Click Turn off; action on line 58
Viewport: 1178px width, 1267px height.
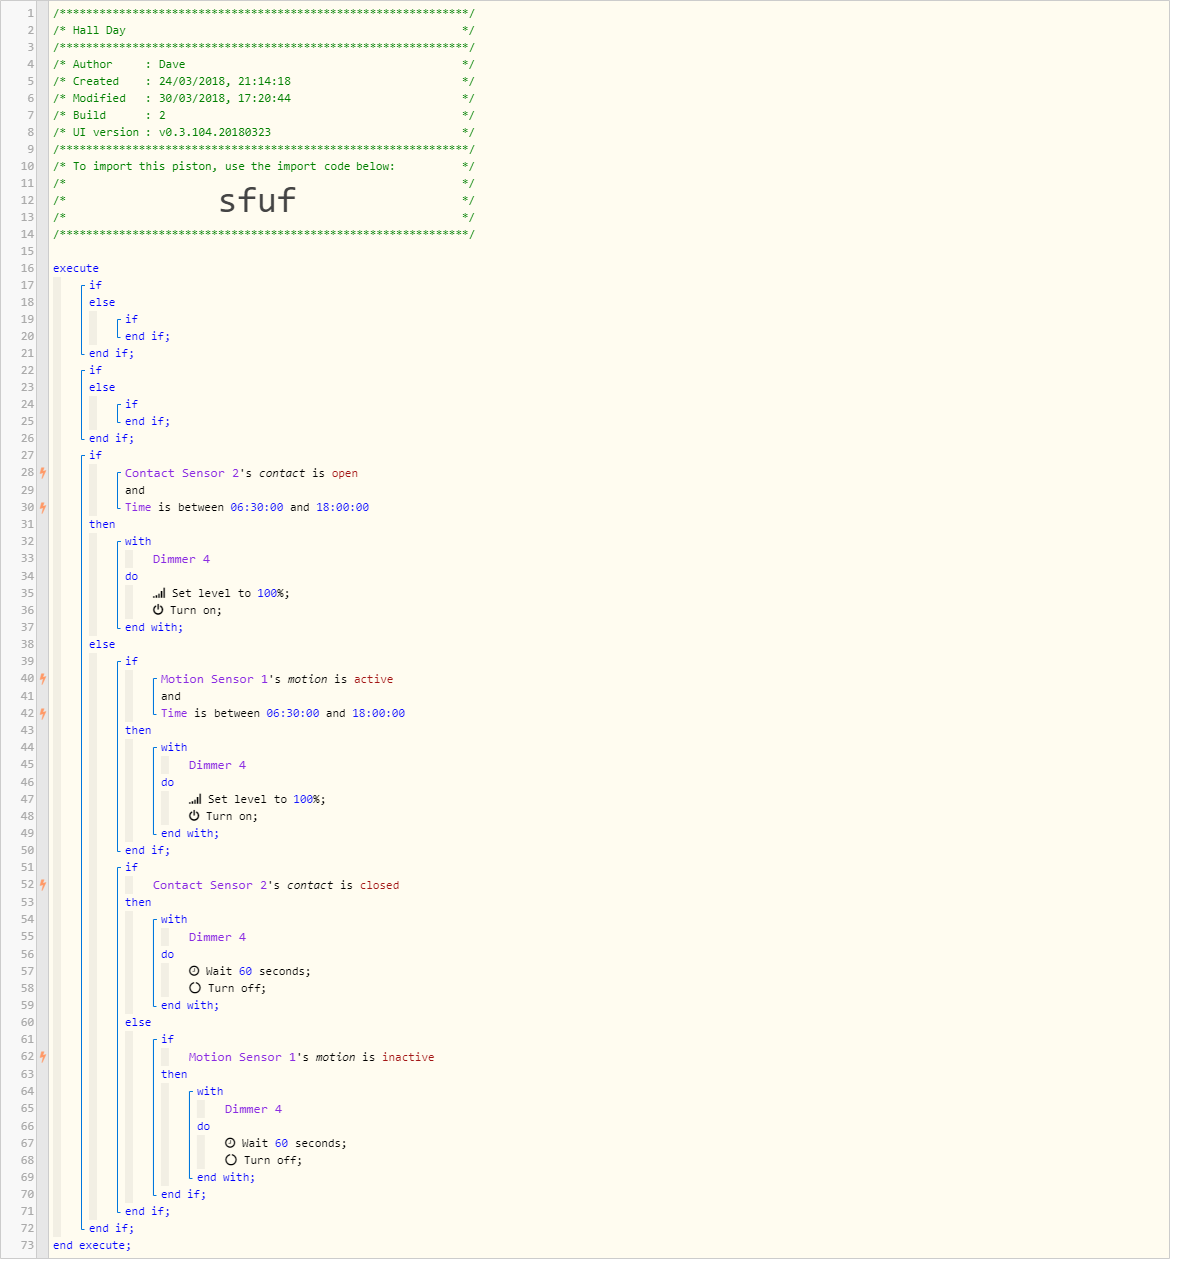pos(237,988)
